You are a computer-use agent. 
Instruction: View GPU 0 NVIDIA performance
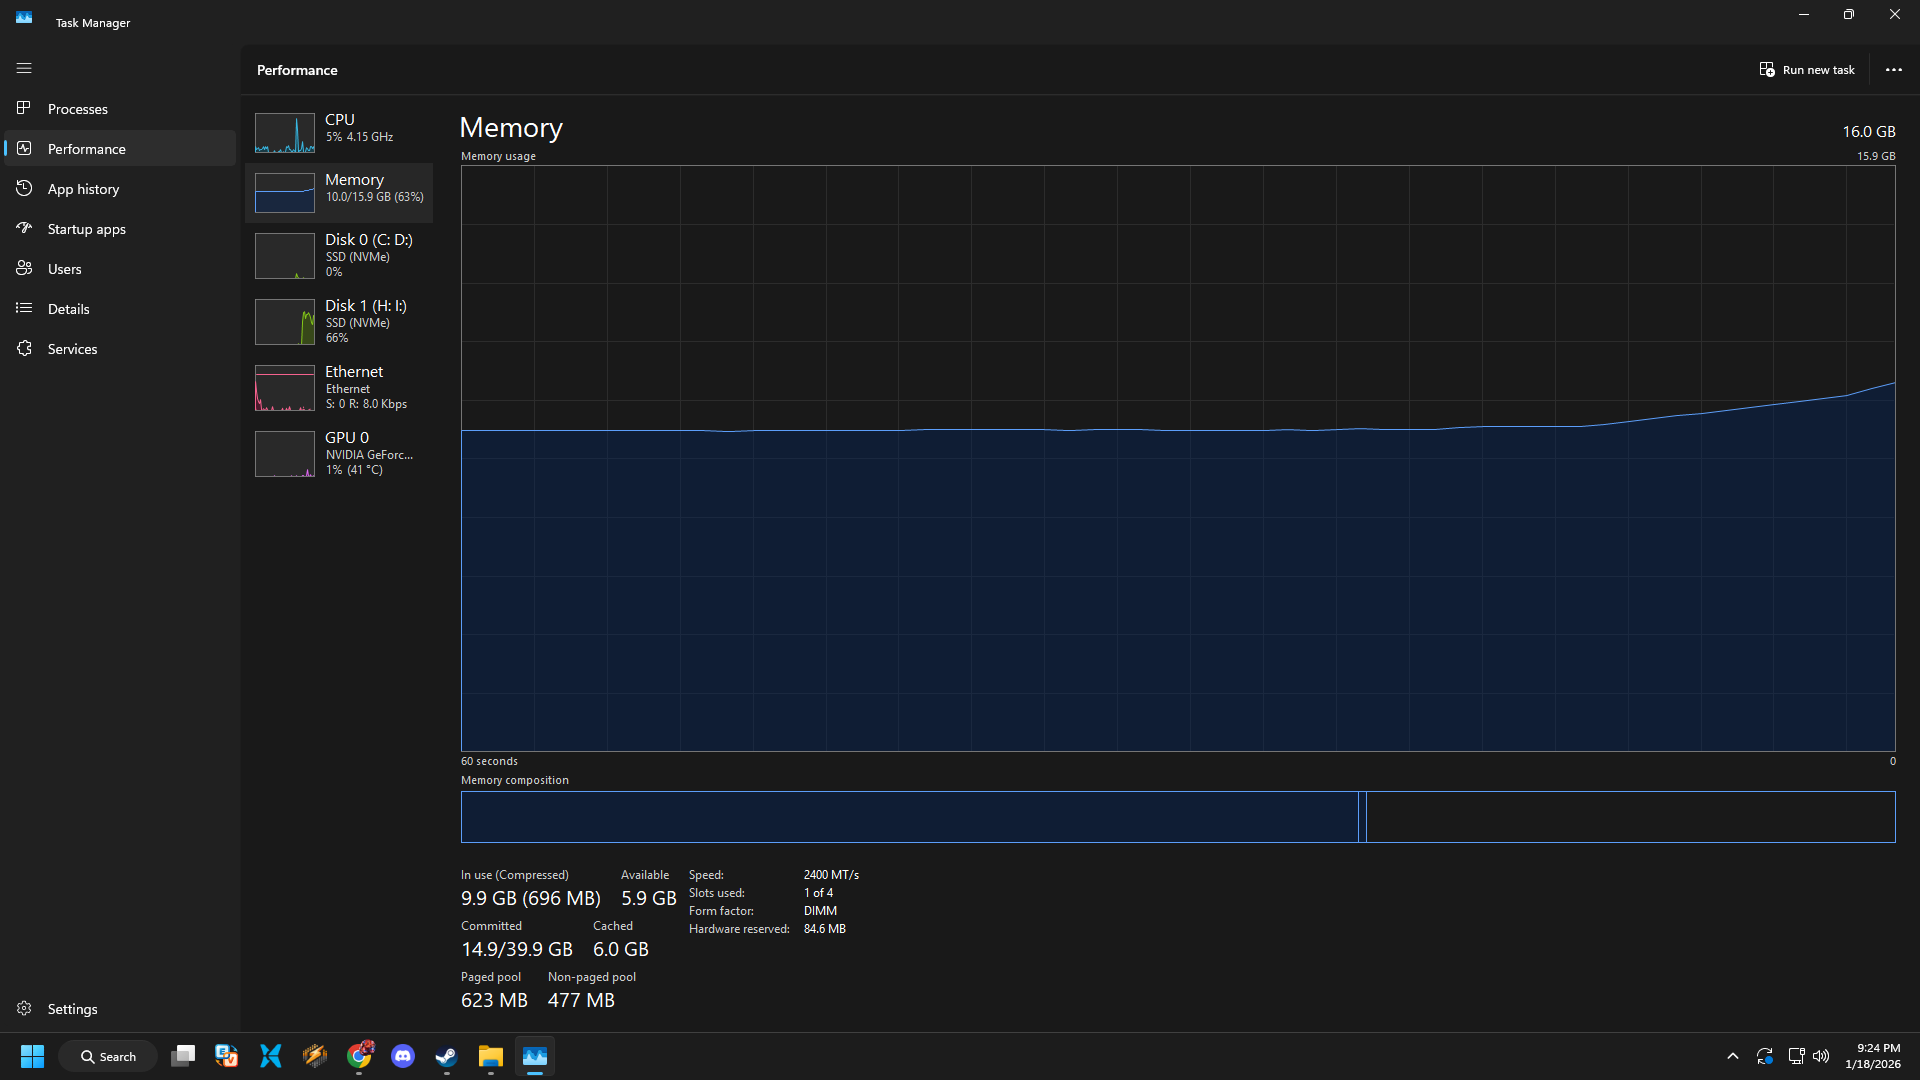click(x=339, y=453)
